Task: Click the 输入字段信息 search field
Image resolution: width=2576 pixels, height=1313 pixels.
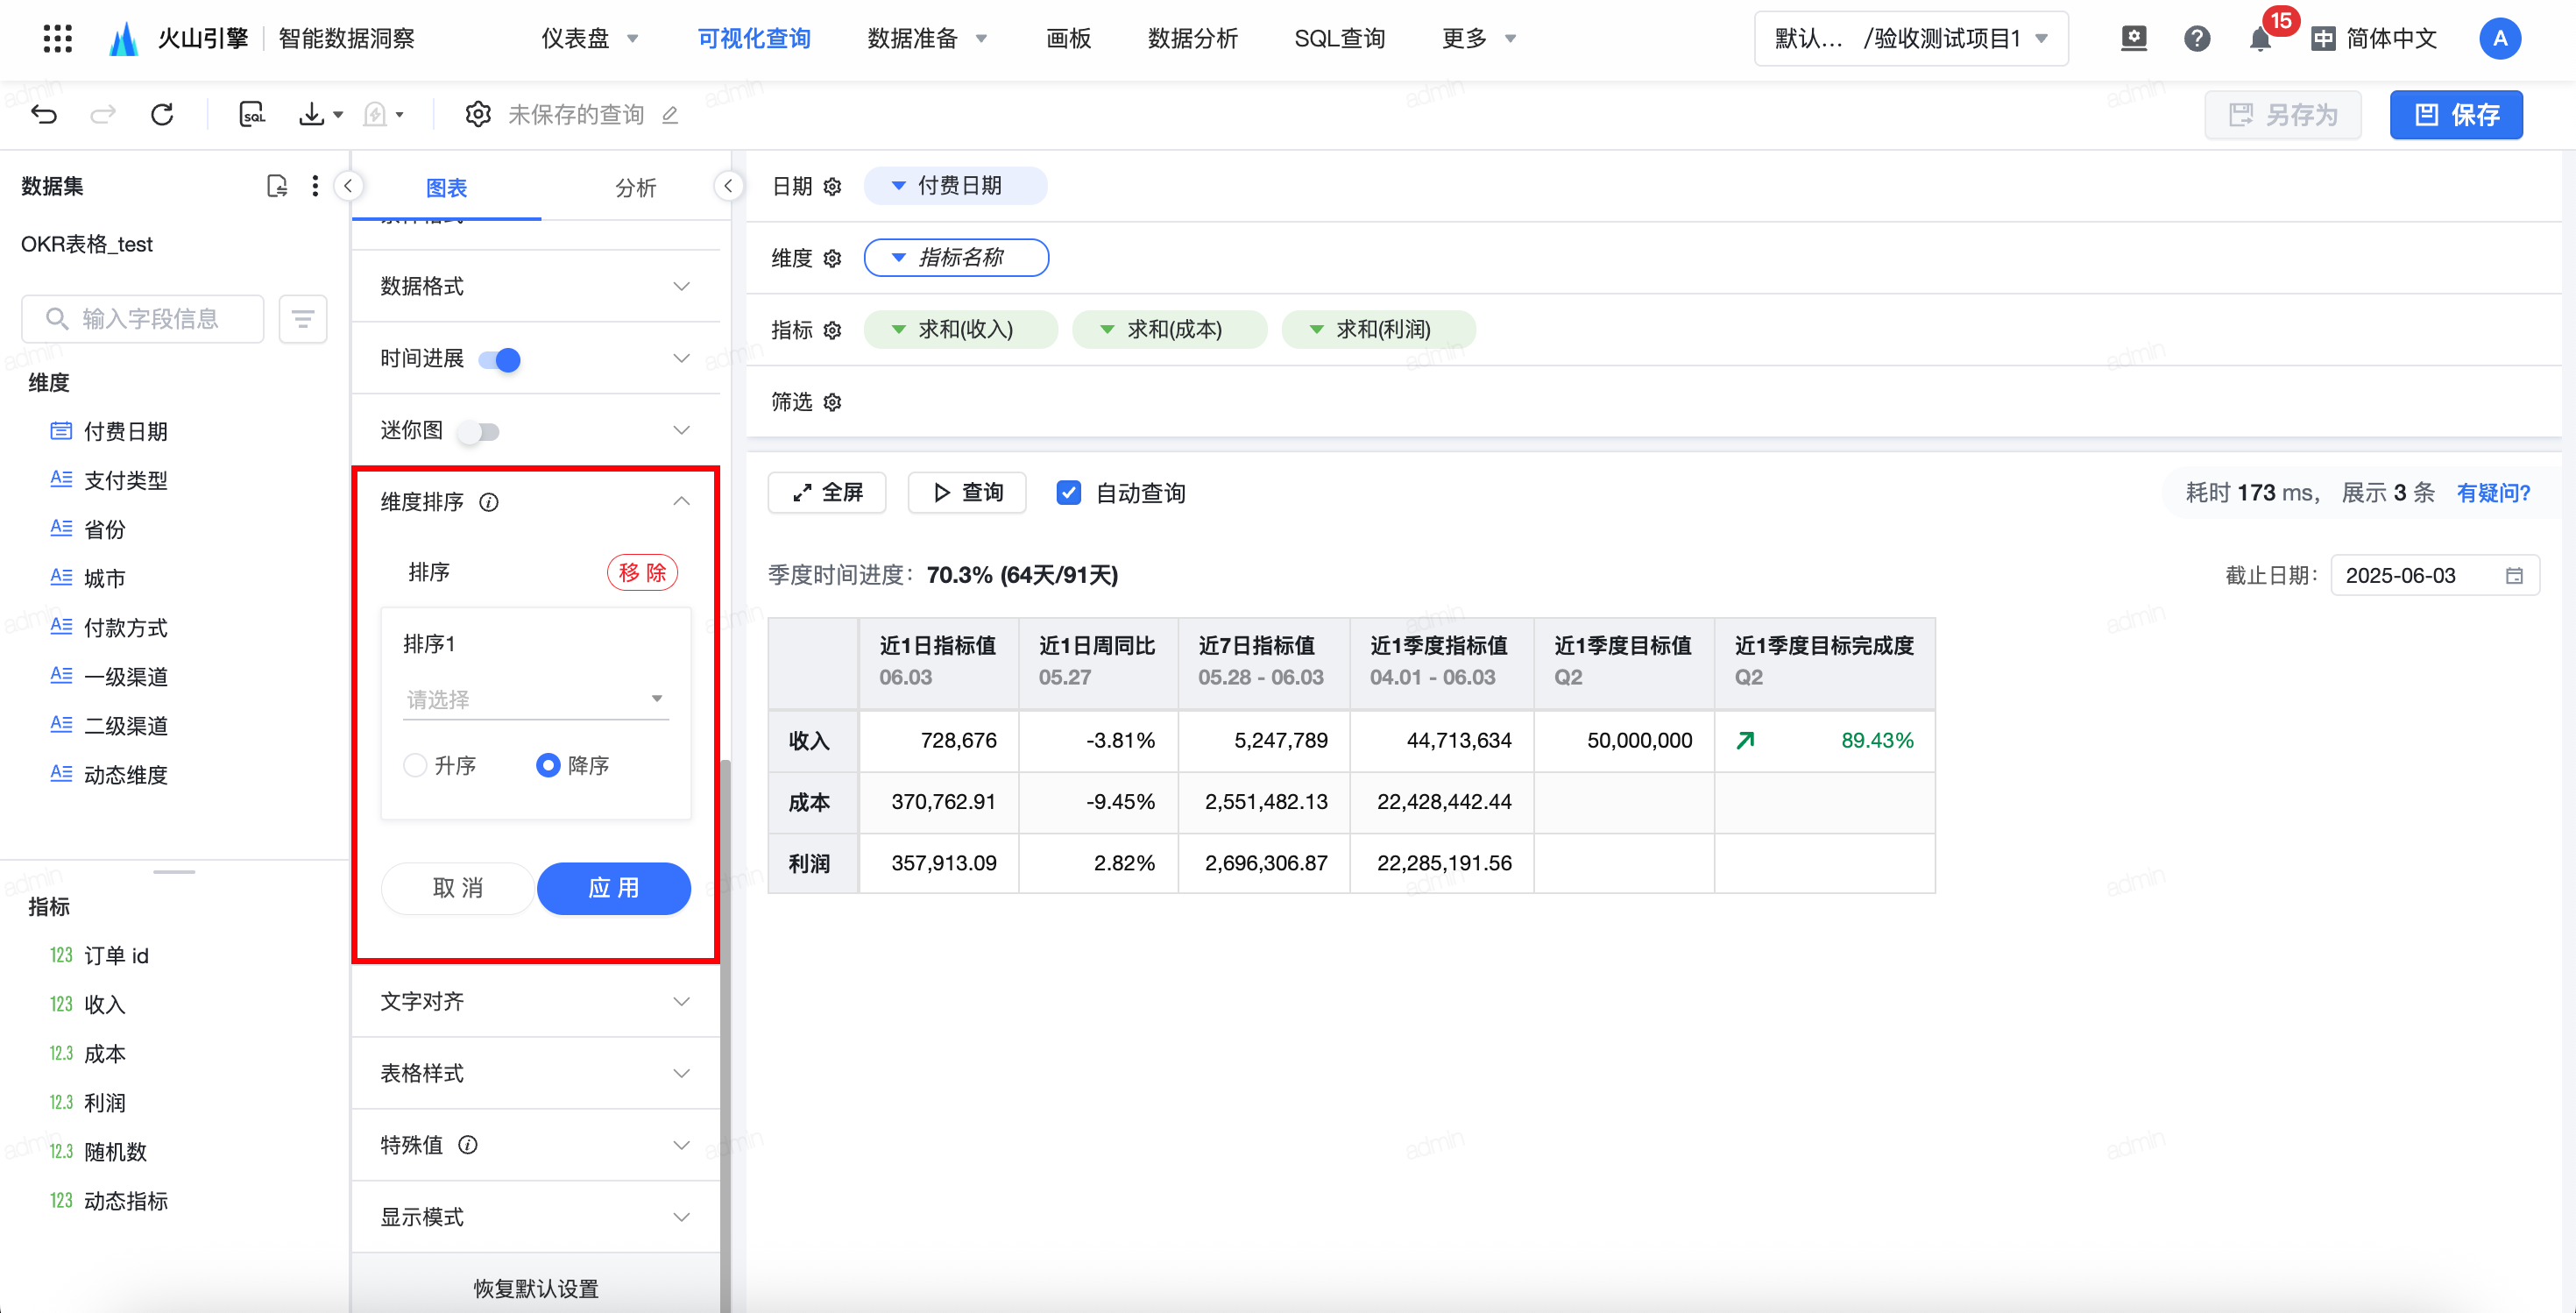Action: point(143,319)
